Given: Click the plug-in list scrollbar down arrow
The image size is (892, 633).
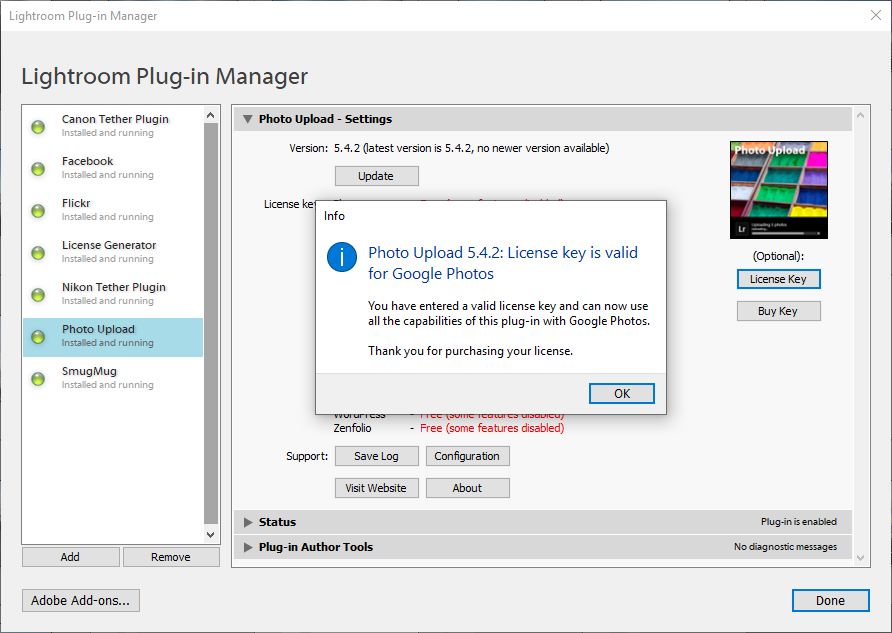Looking at the screenshot, I should (211, 535).
